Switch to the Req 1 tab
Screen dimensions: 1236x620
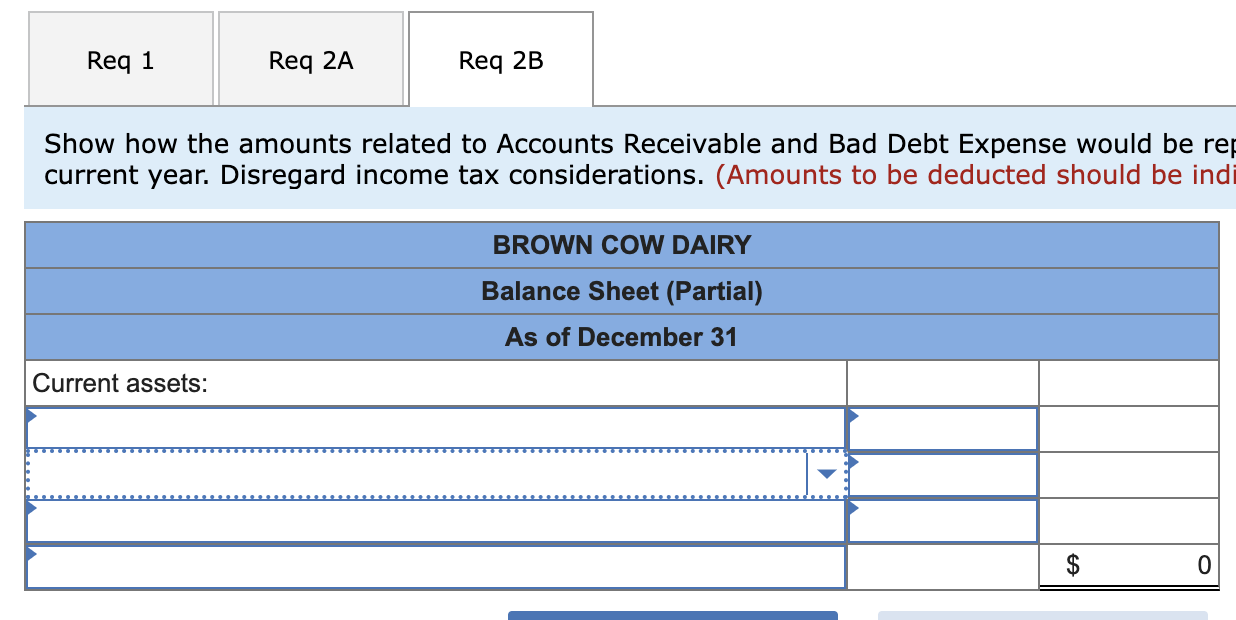[x=120, y=59]
